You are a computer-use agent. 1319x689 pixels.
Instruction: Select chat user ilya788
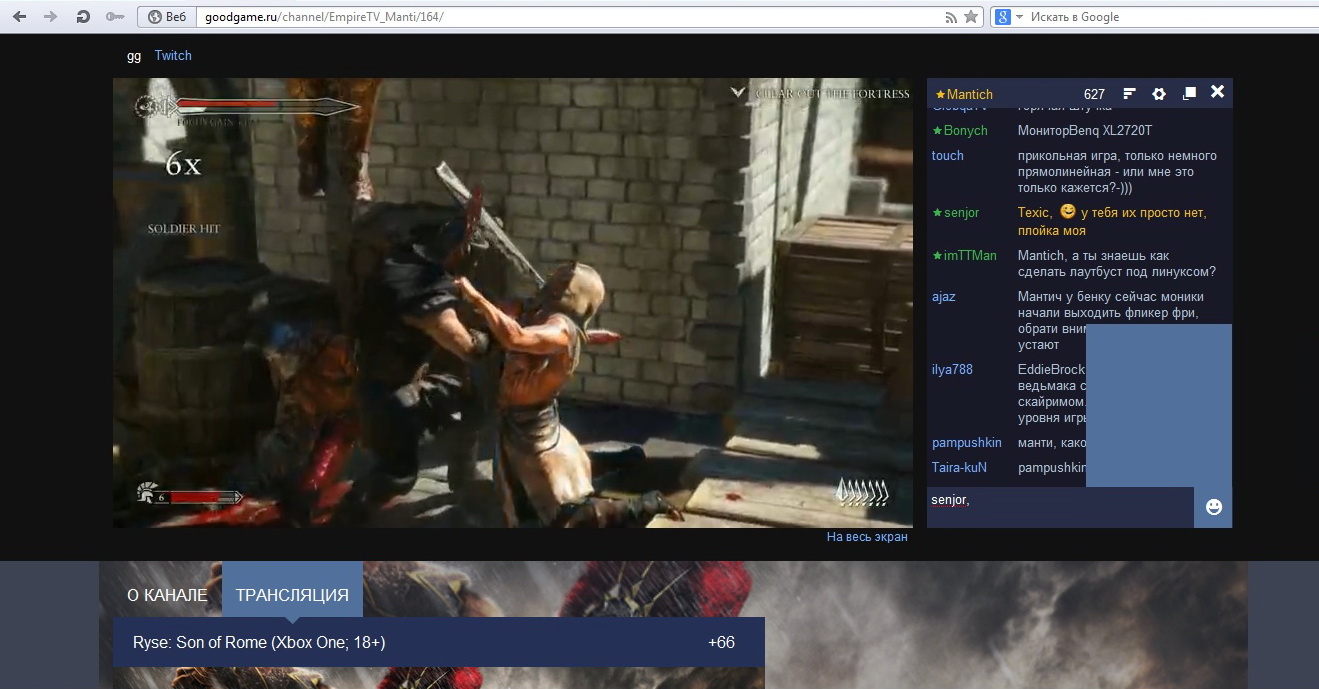(x=952, y=370)
